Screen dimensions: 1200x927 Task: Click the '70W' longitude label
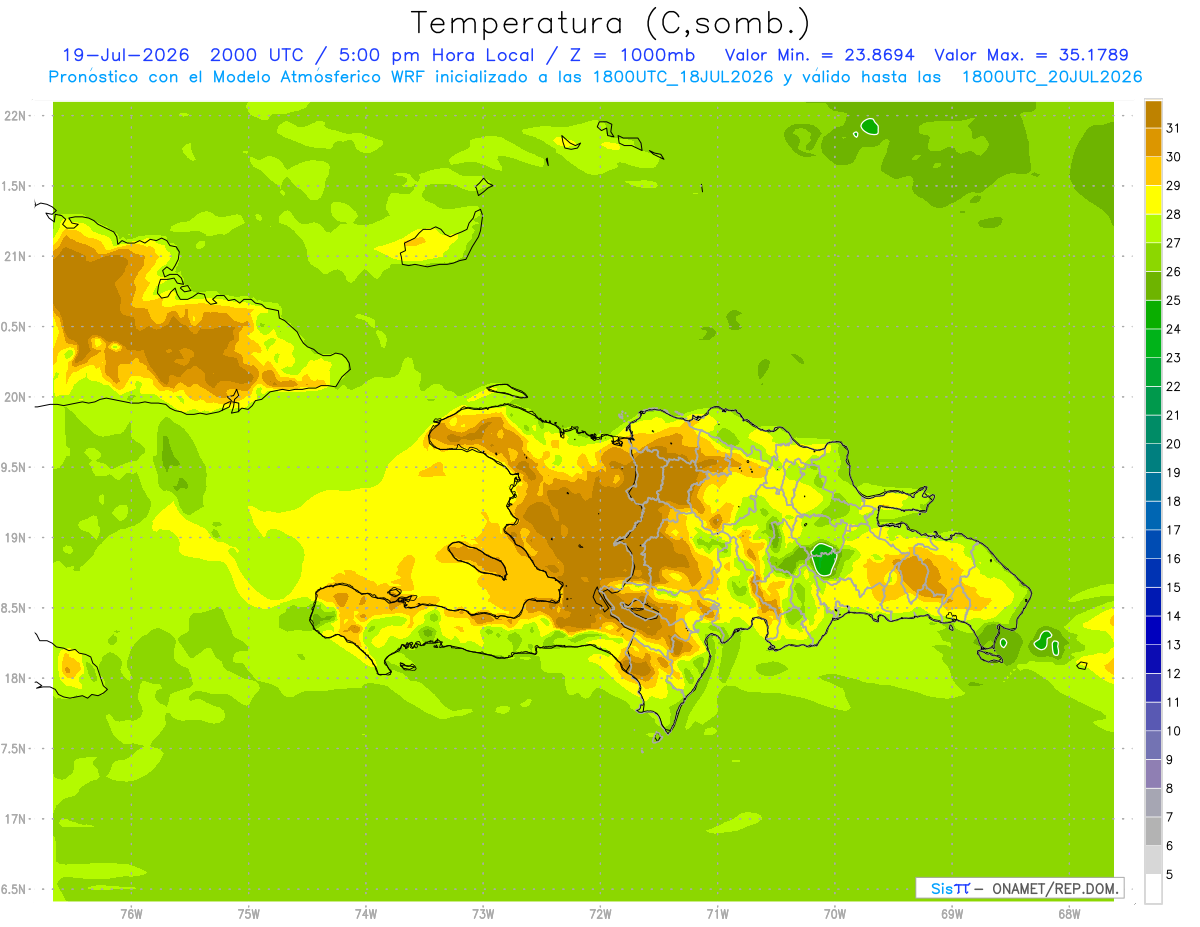click(x=835, y=913)
